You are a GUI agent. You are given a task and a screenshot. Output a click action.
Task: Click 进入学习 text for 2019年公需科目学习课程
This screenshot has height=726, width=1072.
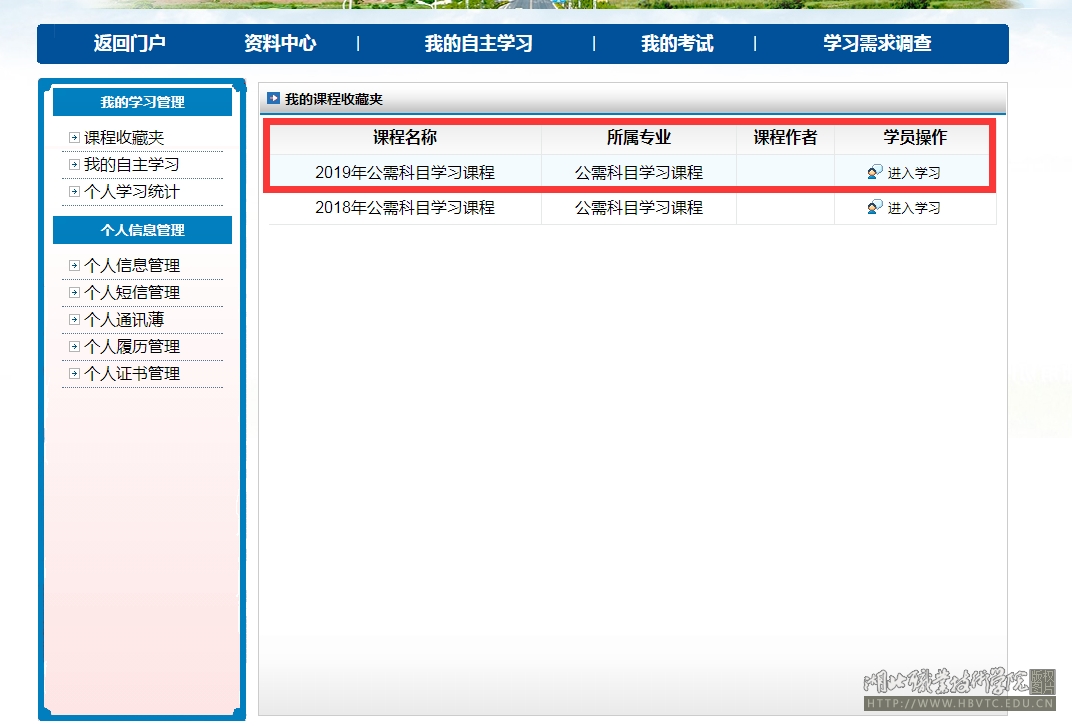pos(914,173)
